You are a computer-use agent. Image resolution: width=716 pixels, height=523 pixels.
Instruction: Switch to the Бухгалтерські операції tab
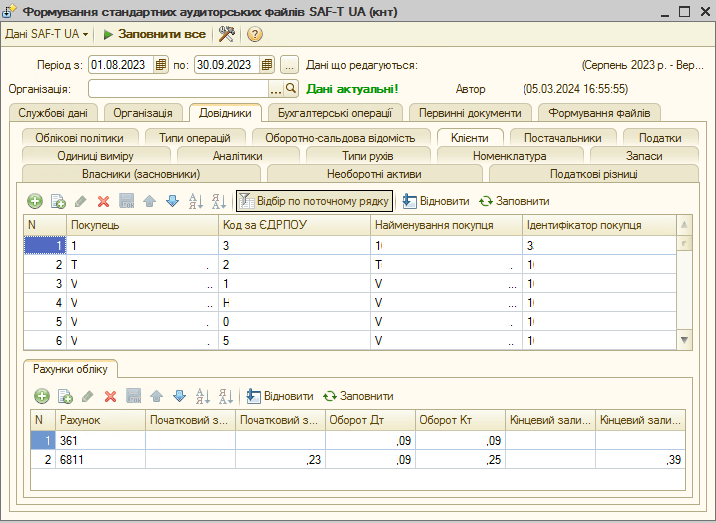point(335,113)
